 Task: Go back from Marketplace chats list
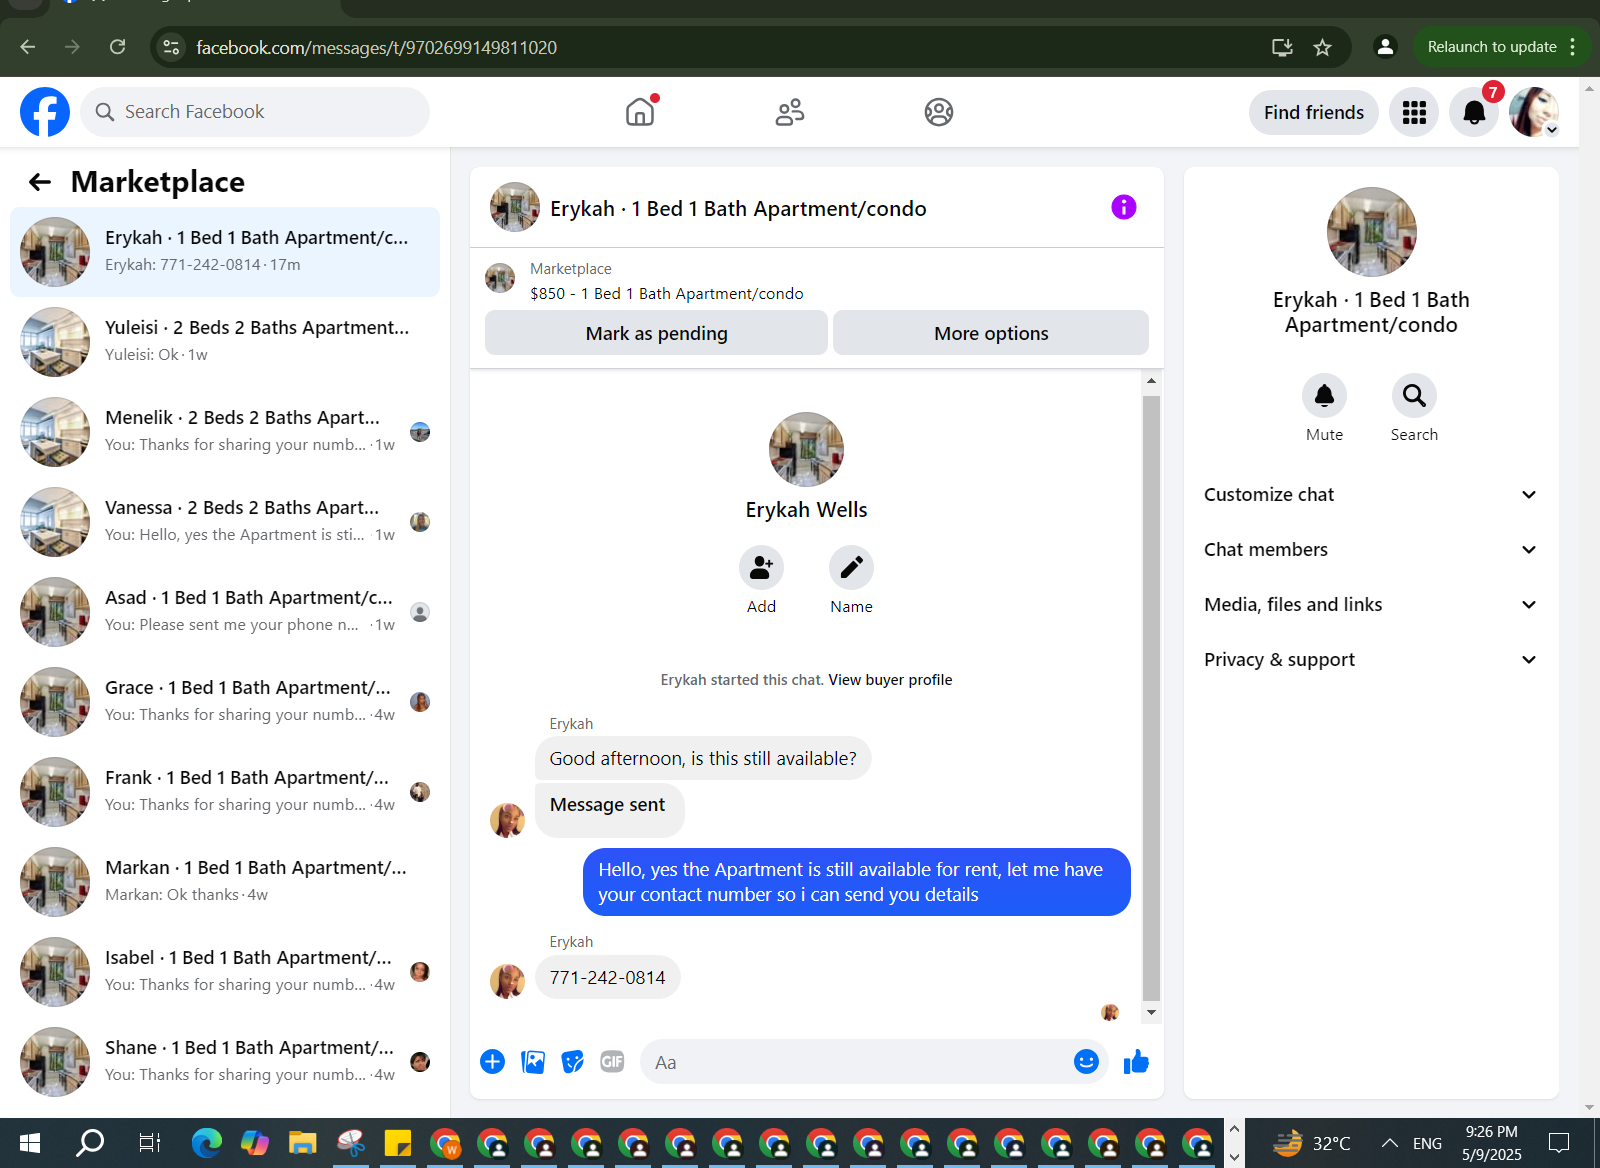click(x=40, y=182)
